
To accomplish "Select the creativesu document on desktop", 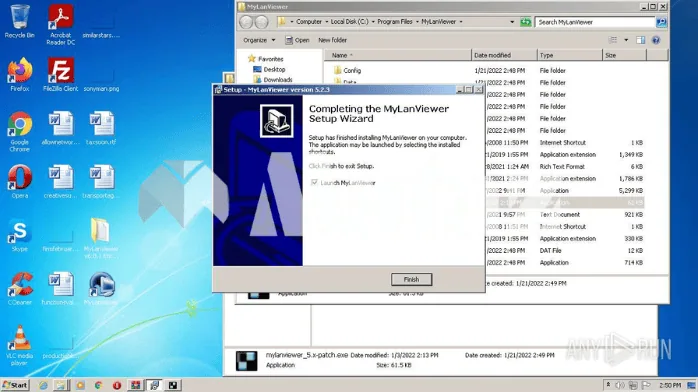I will 61,182.
